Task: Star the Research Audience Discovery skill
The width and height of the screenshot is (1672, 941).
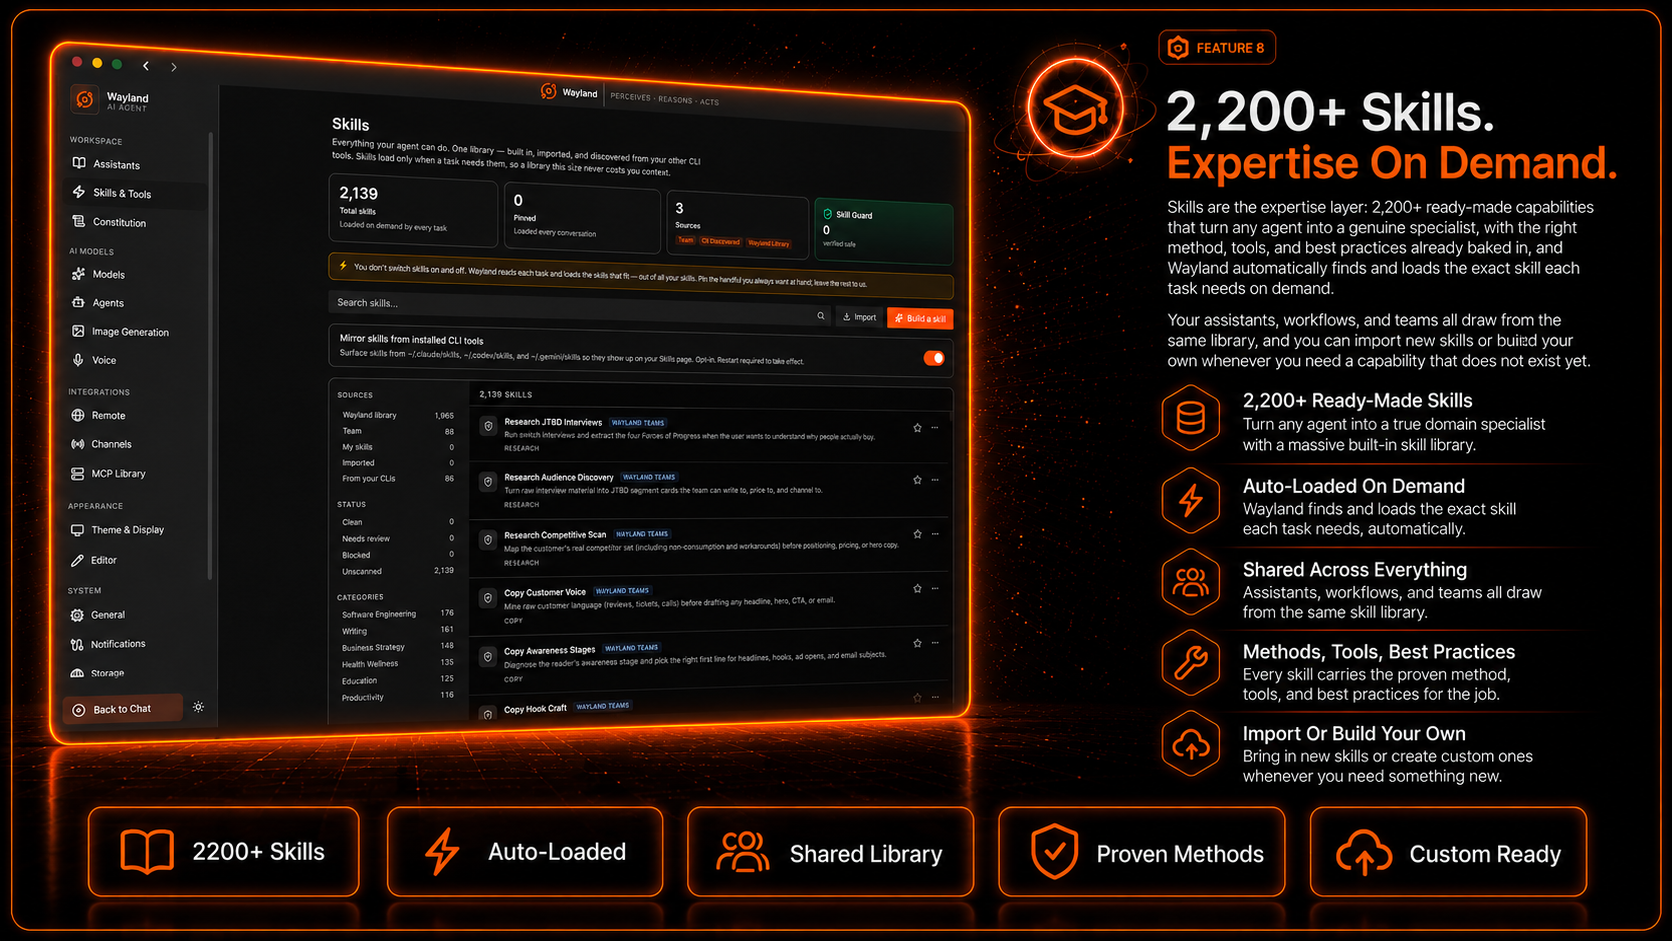Action: coord(917,480)
